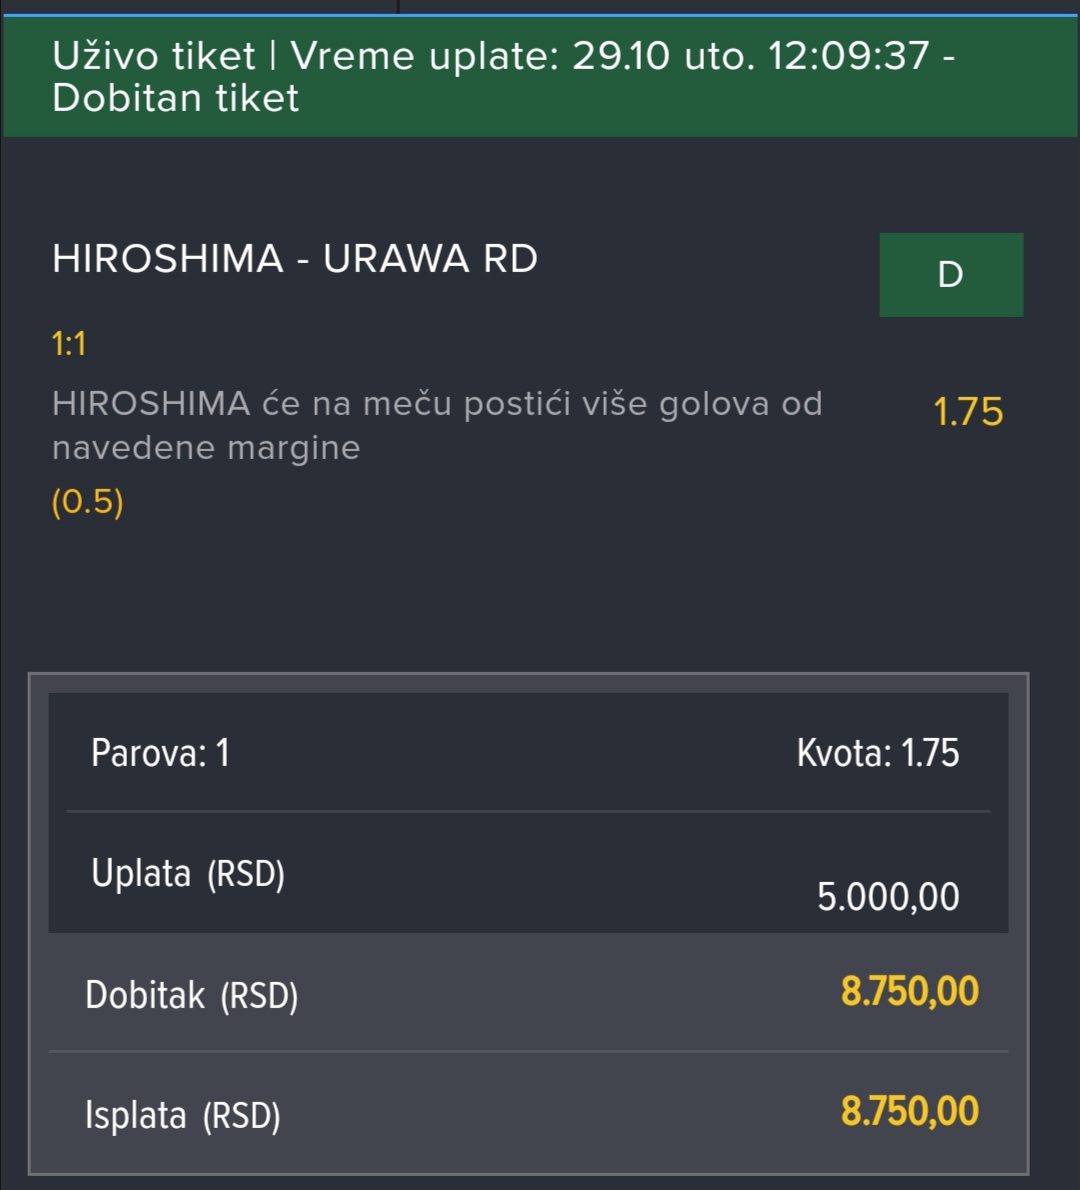The image size is (1080, 1190).
Task: Select the HIROSHIMA - URAWA RD match title
Action: (x=294, y=259)
